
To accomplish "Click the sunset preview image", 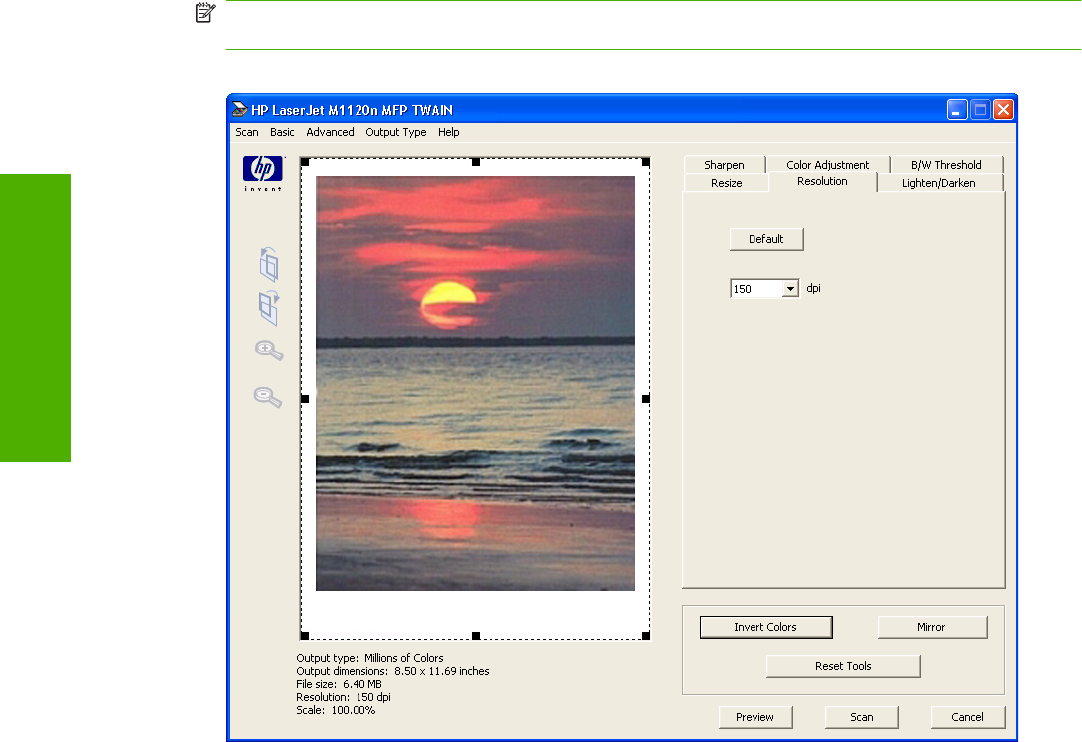I will pyautogui.click(x=475, y=383).
